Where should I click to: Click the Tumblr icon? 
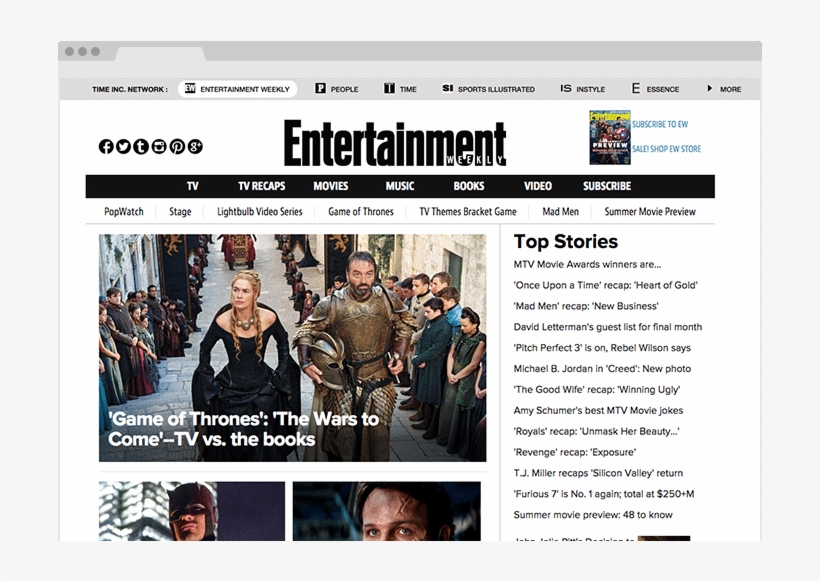tap(141, 146)
